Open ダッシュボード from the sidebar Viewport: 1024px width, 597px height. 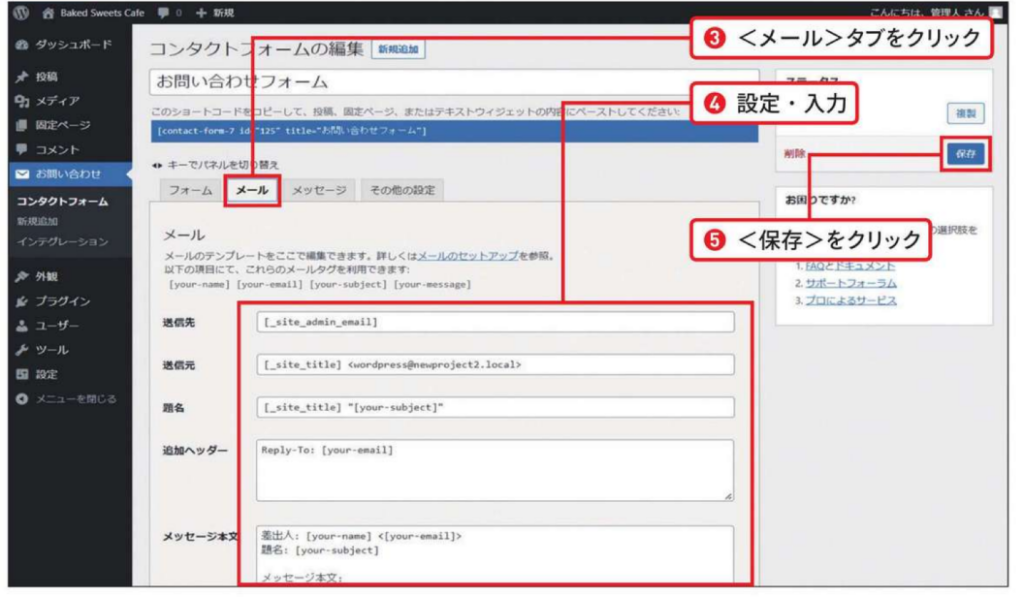tap(66, 45)
